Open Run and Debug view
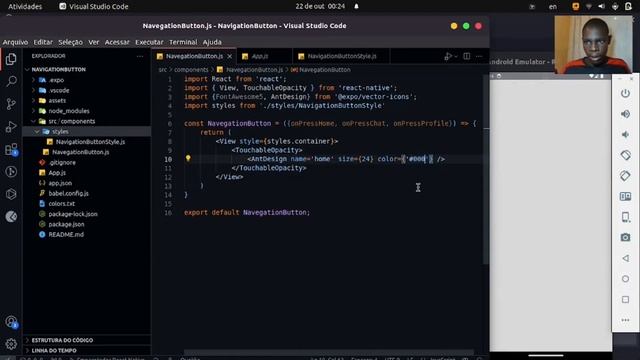640x360 pixels. click(x=11, y=127)
